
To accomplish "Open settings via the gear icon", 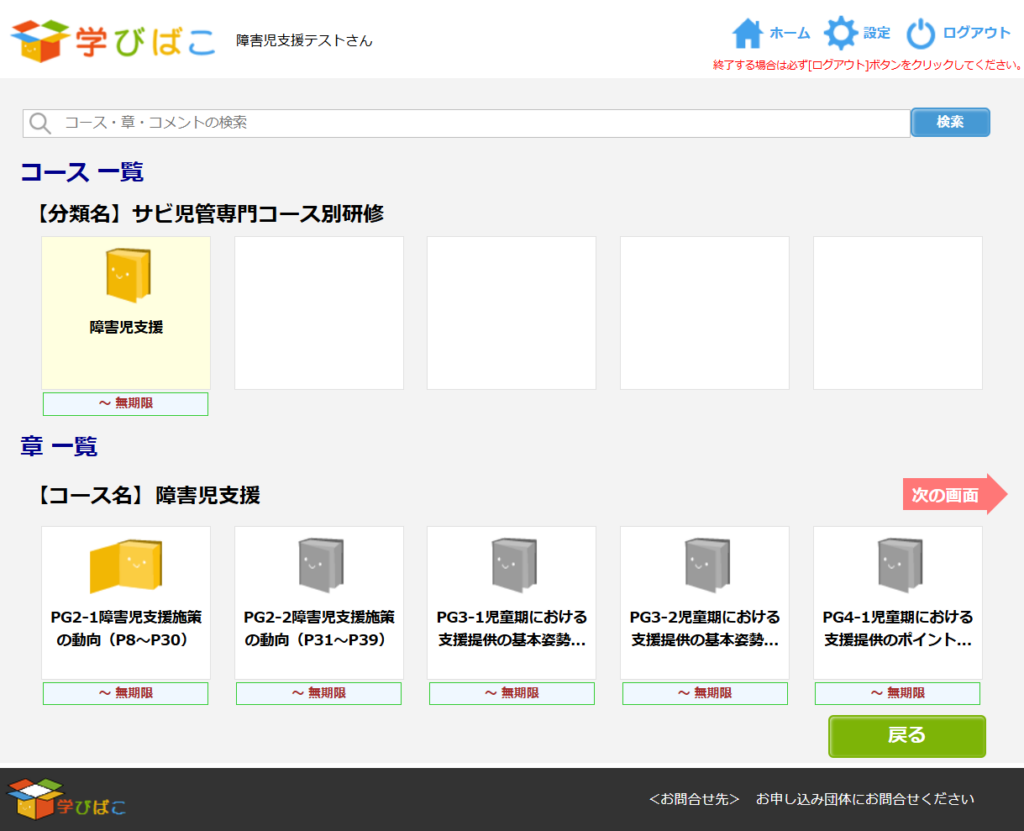I will (840, 34).
